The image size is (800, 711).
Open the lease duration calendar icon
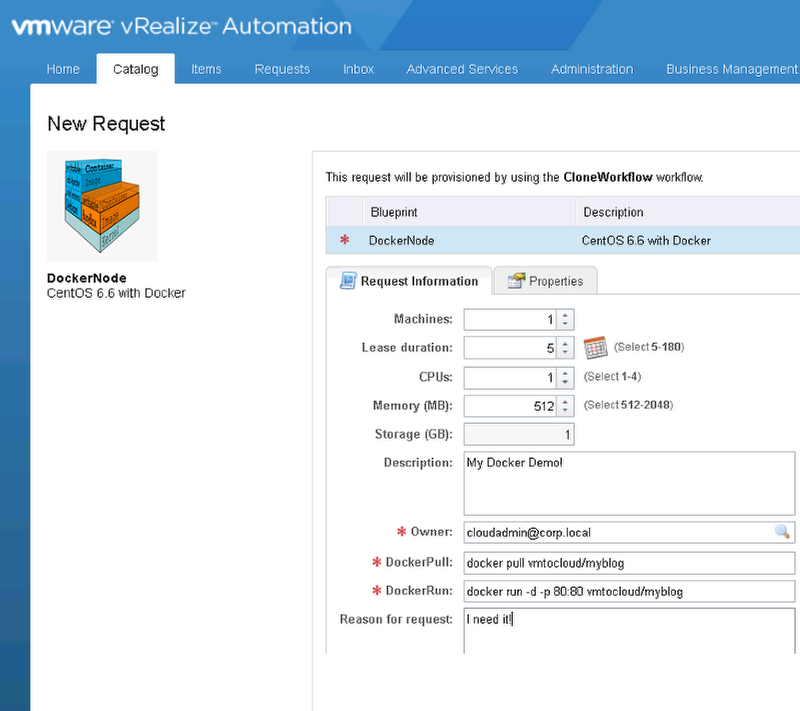pos(595,347)
